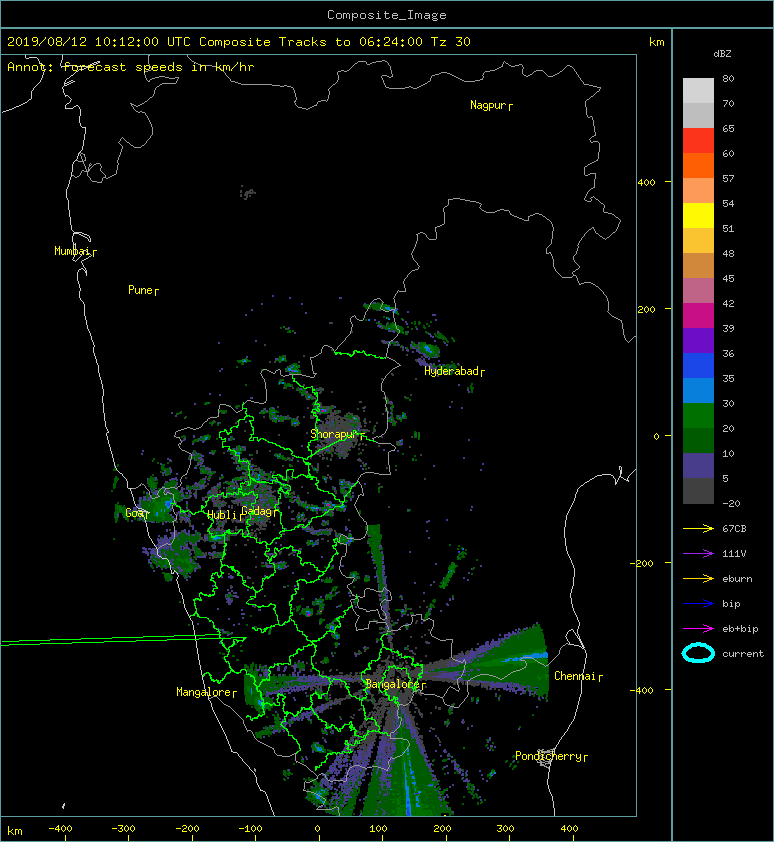Select the bright green 30 dBZ color swatch
The image size is (774, 842).
(698, 416)
